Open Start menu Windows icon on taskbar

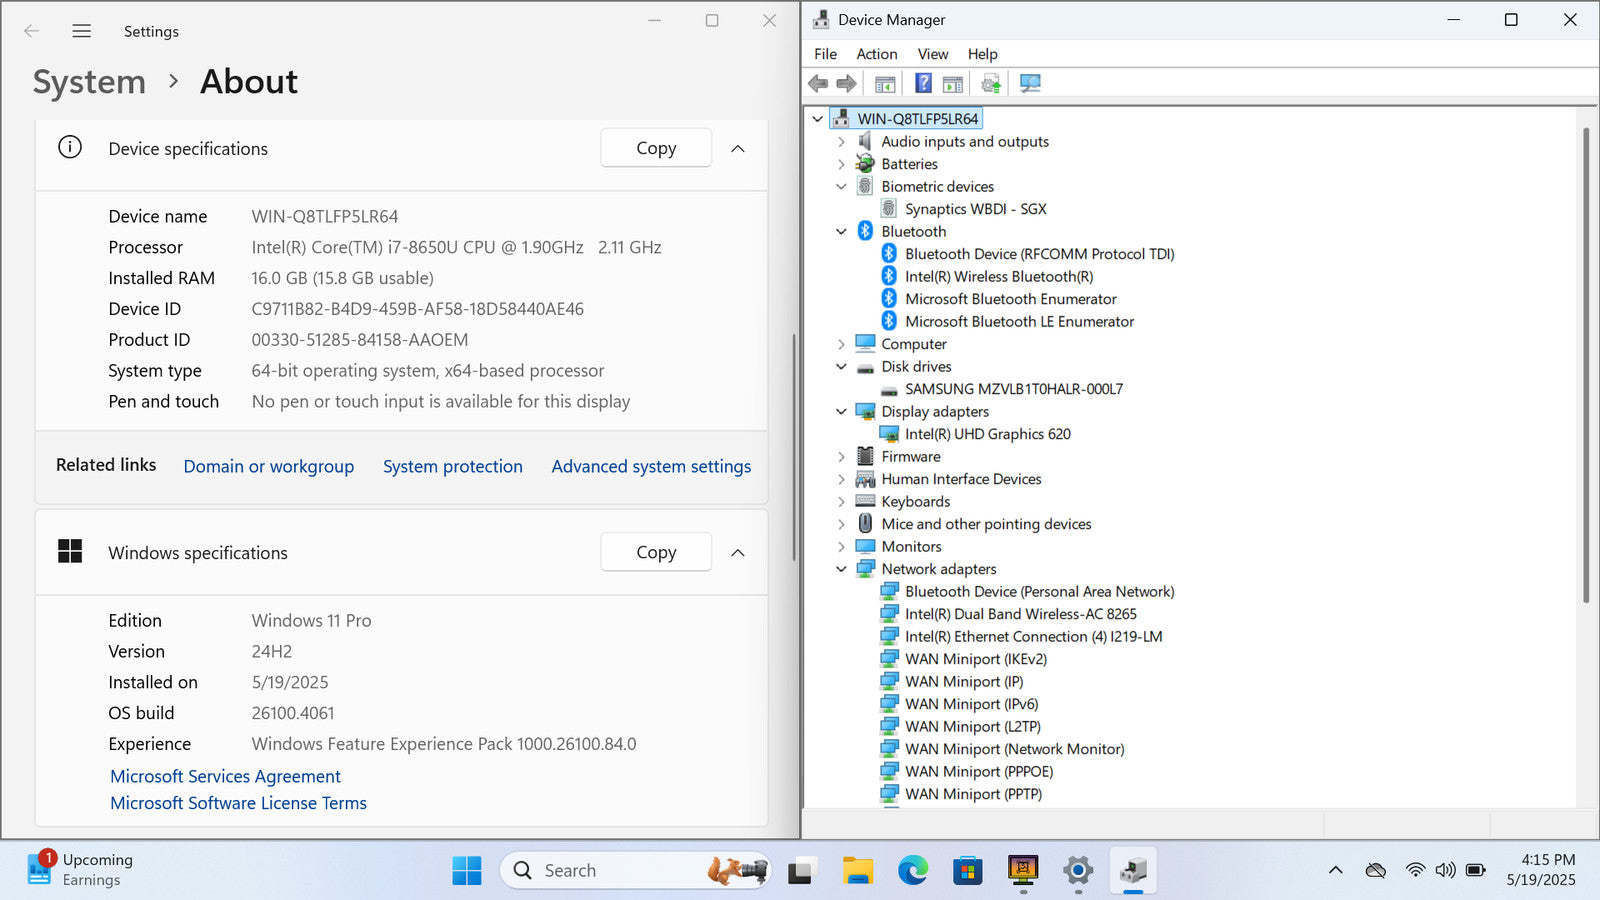(x=467, y=871)
